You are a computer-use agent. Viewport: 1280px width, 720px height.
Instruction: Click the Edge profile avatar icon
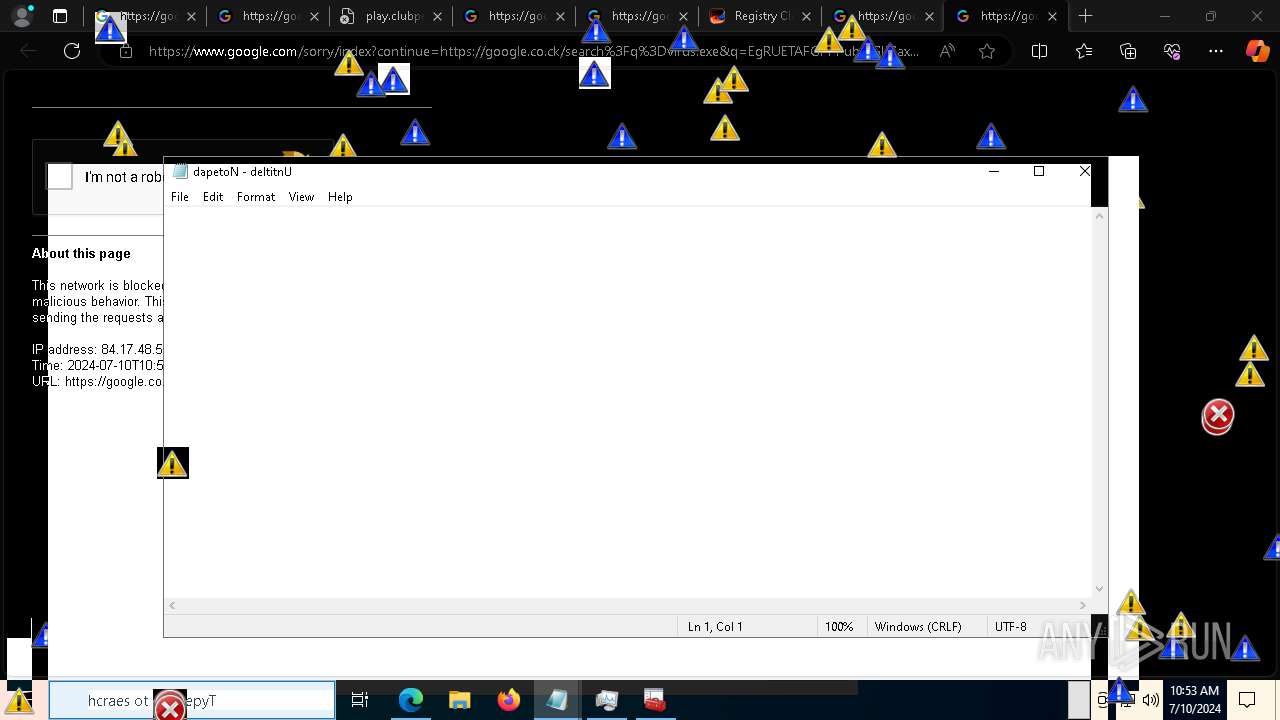[x=22, y=16]
